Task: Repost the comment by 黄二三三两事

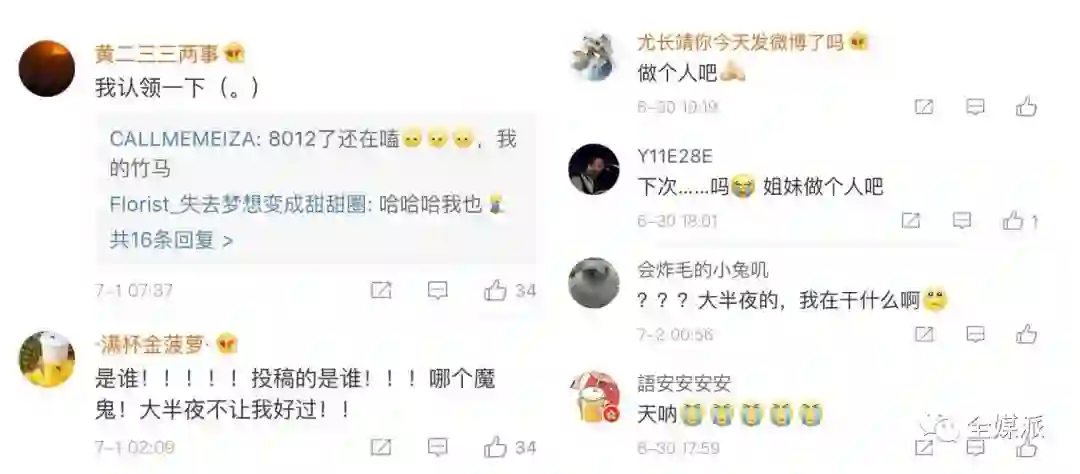Action: [x=381, y=290]
